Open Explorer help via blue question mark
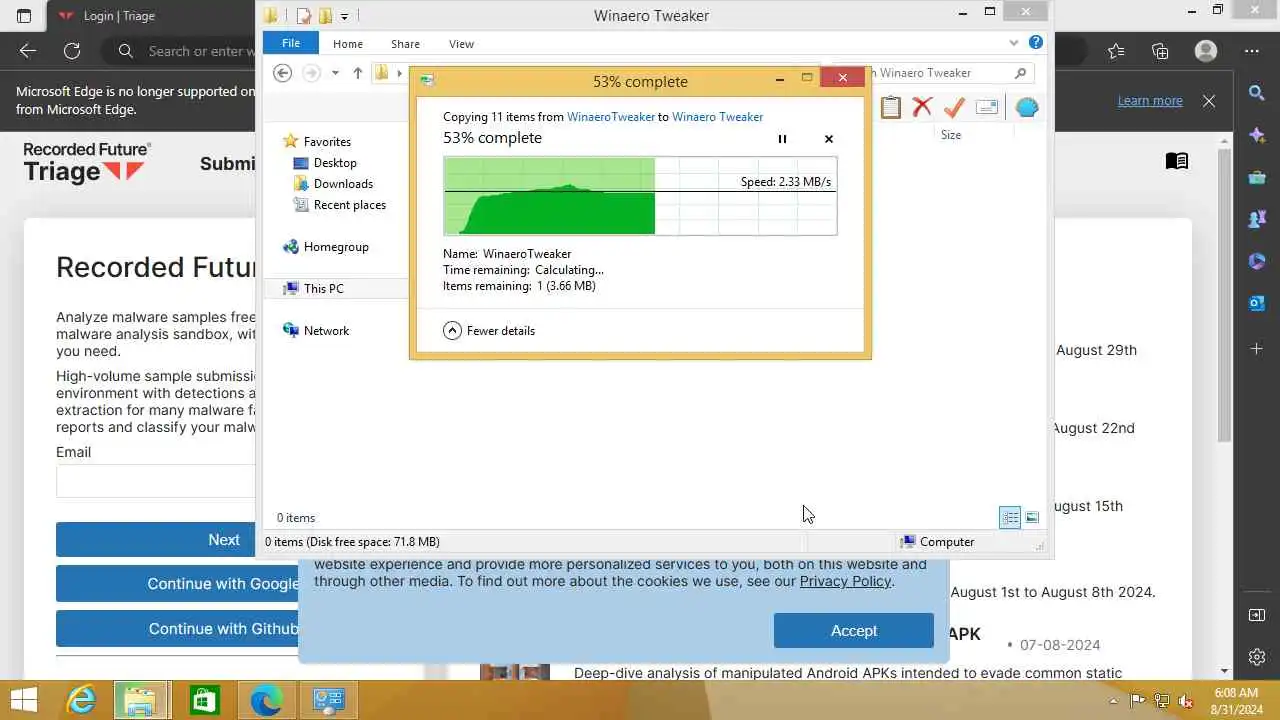 click(x=1035, y=43)
